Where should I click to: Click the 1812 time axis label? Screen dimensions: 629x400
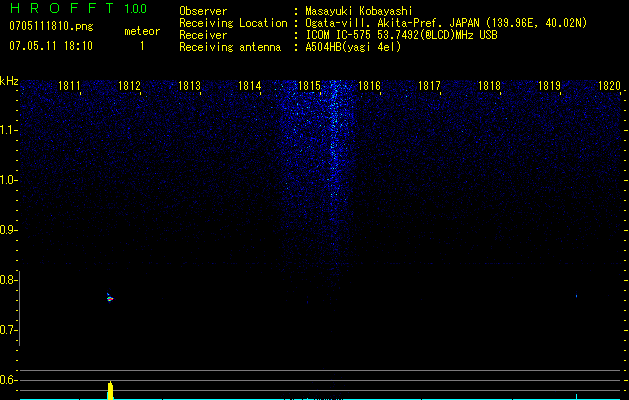pyautogui.click(x=130, y=86)
